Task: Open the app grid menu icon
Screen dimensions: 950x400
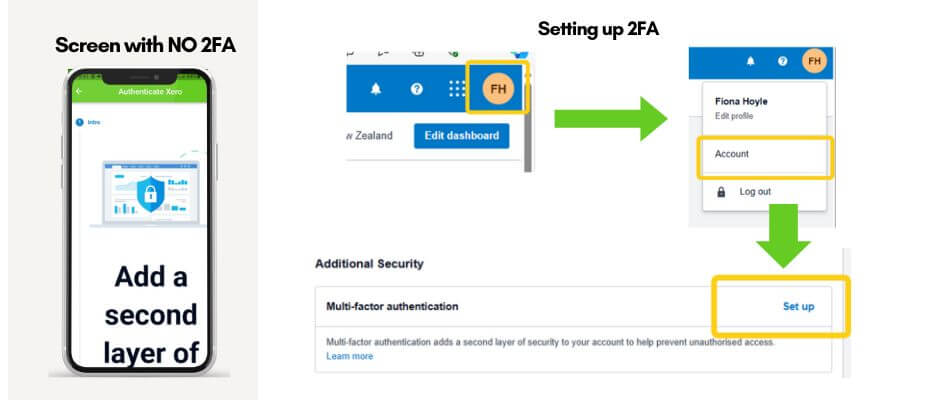Action: tap(457, 89)
